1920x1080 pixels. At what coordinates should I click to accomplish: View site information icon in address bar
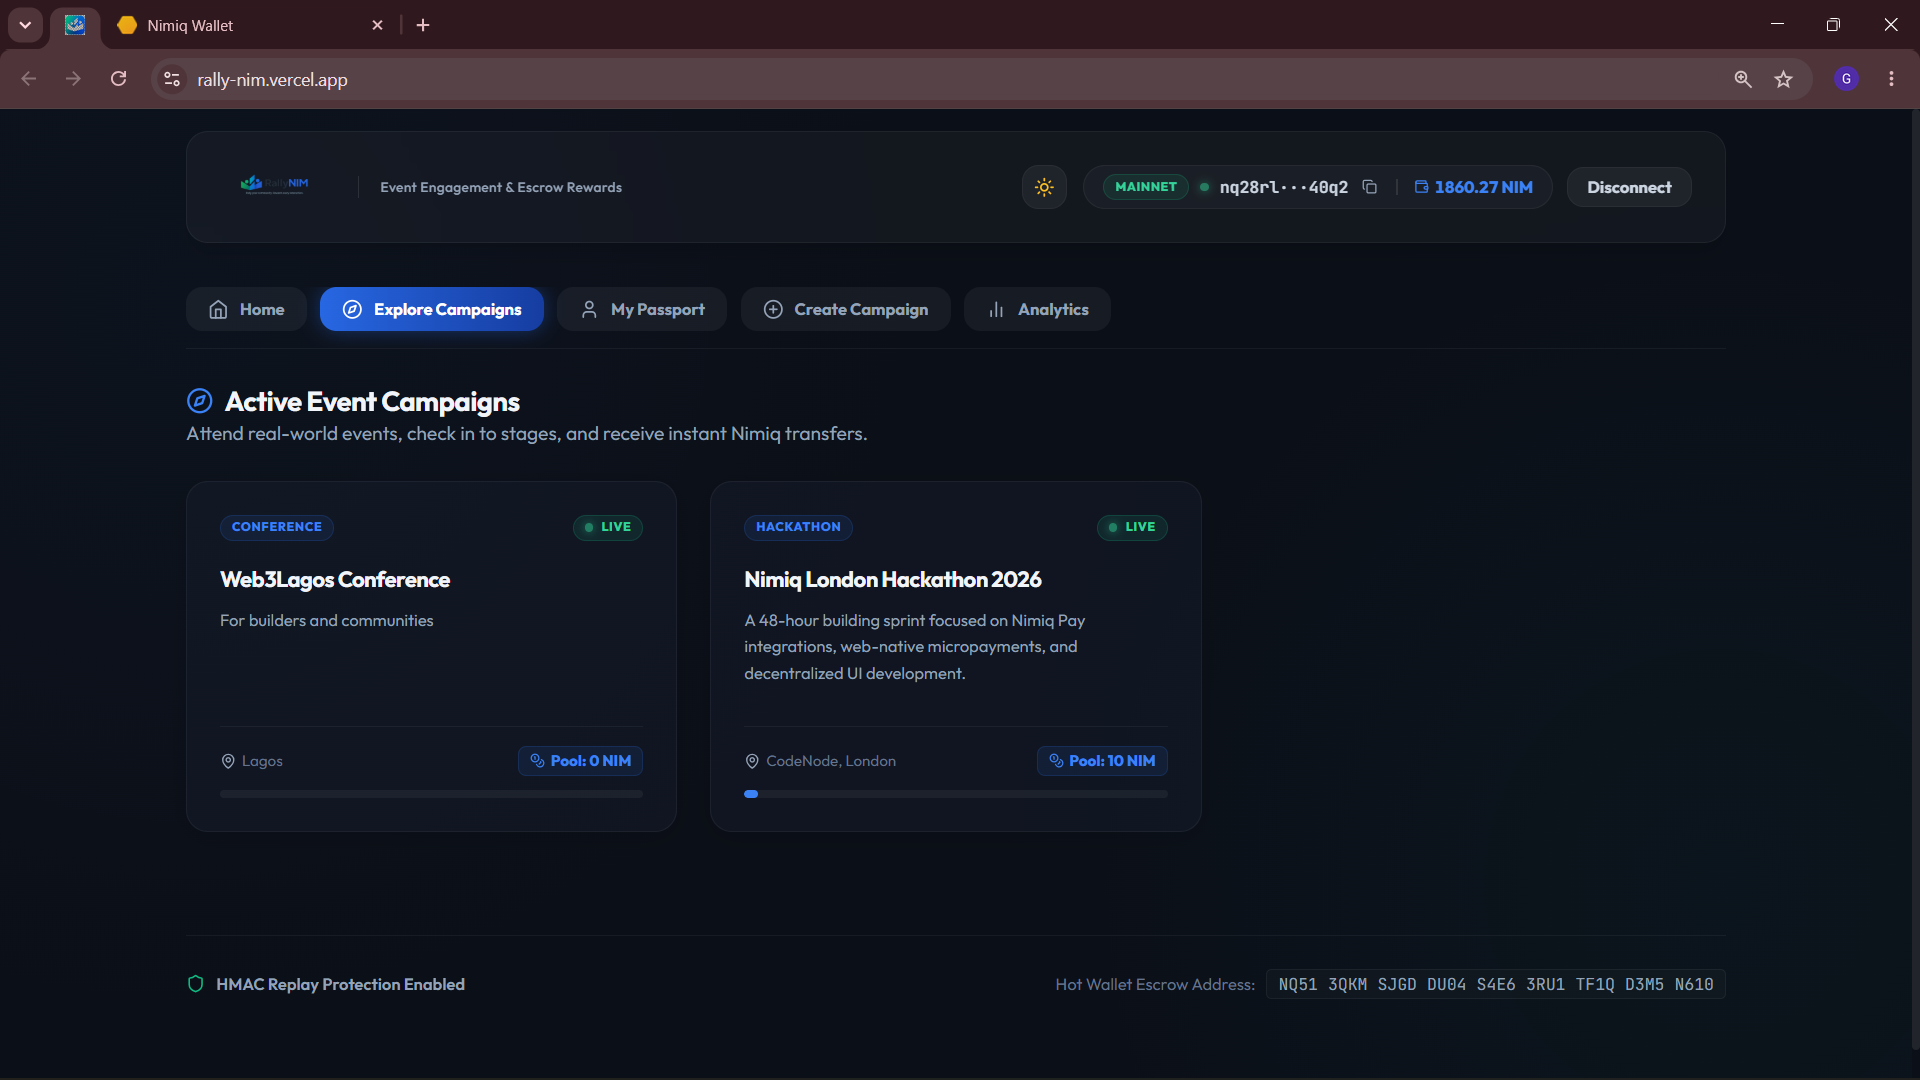coord(172,79)
